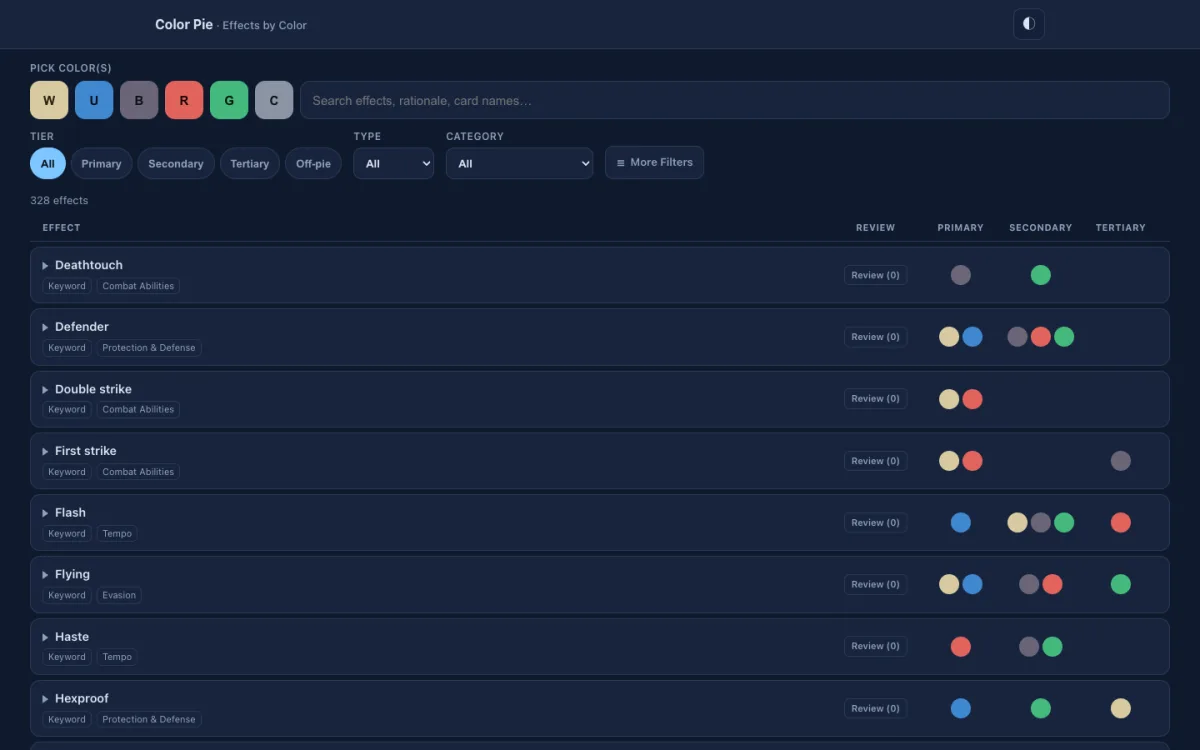Click Defender's red secondary color dot
This screenshot has width=1200, height=750.
coord(1041,337)
